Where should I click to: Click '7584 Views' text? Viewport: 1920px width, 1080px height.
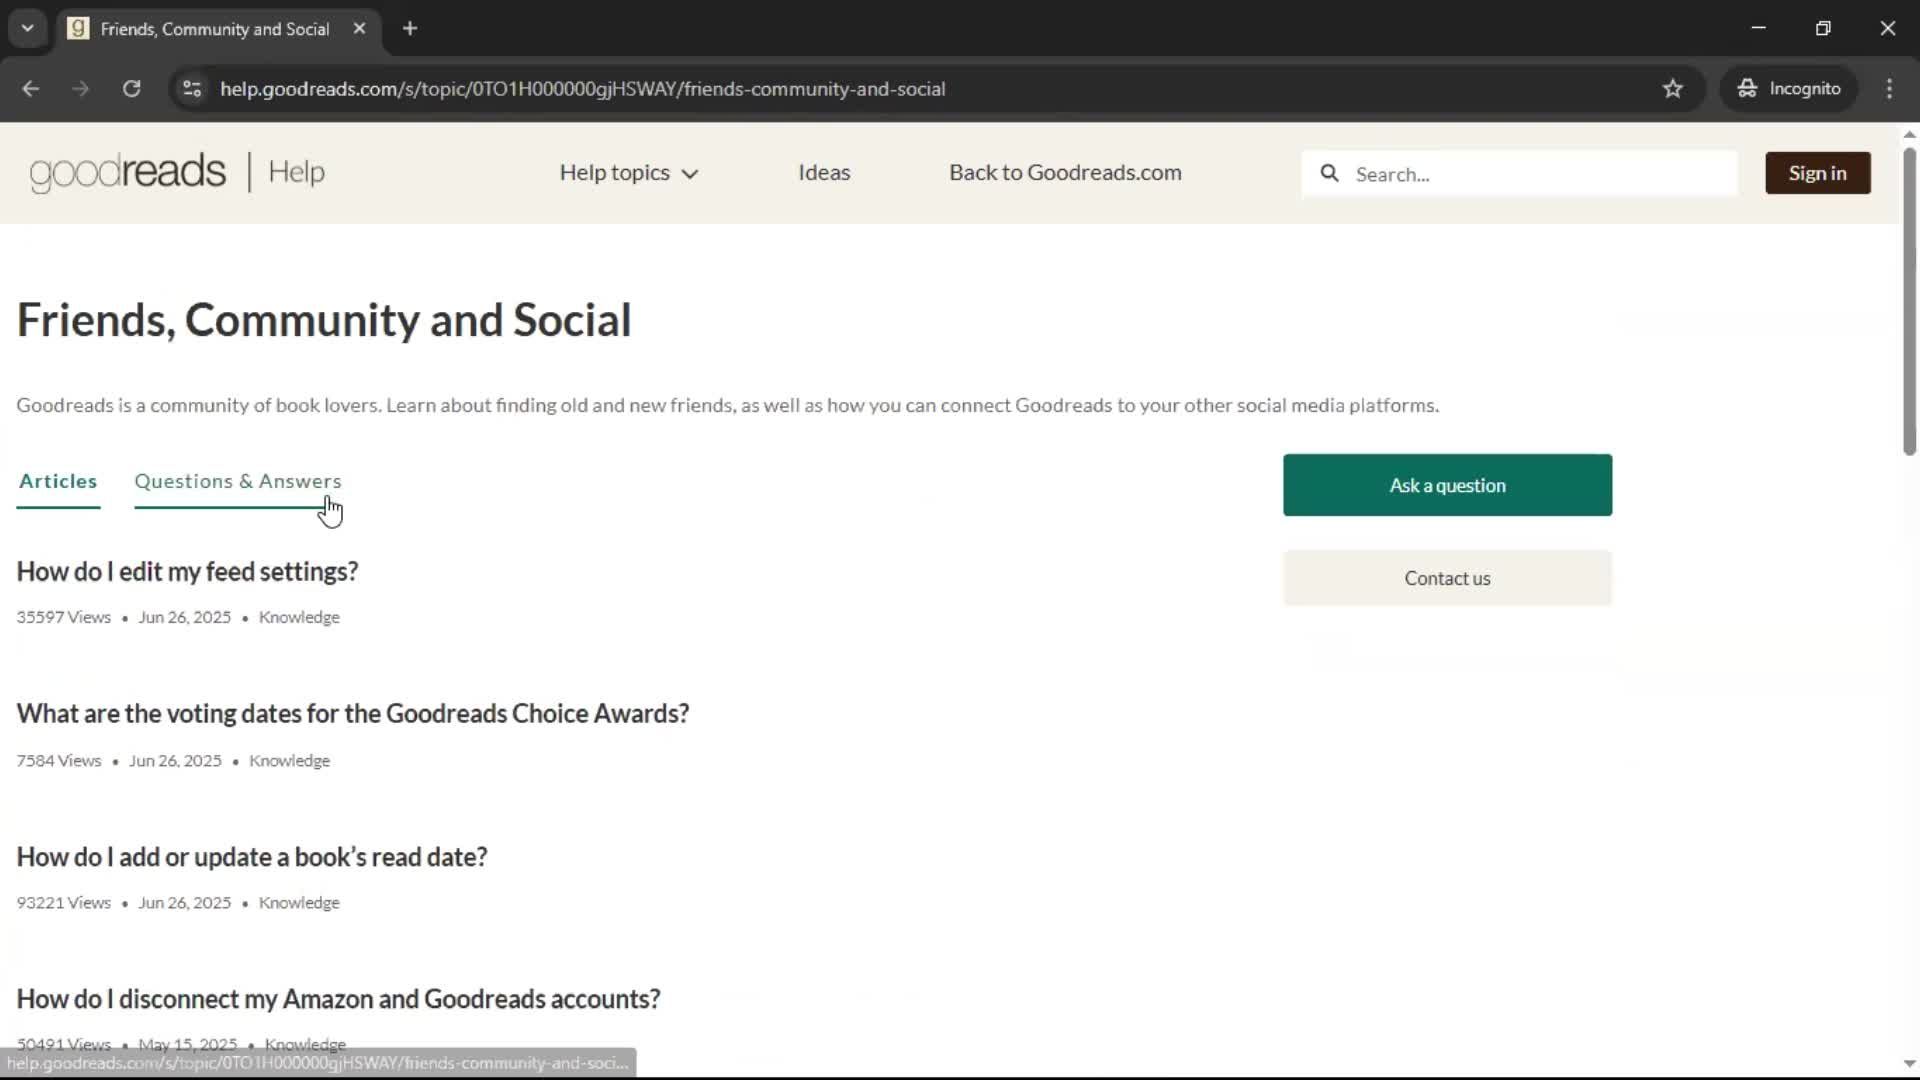[59, 761]
